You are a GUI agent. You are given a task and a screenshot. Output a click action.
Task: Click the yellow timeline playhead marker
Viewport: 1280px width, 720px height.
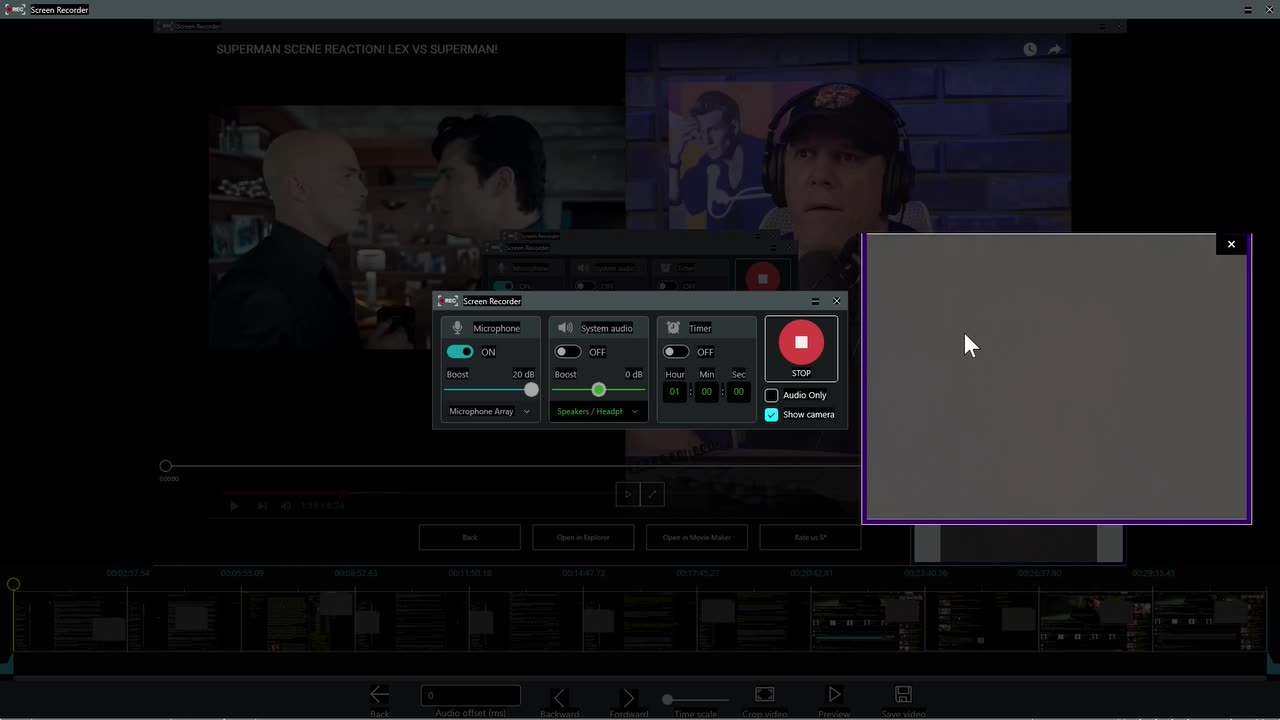13,584
